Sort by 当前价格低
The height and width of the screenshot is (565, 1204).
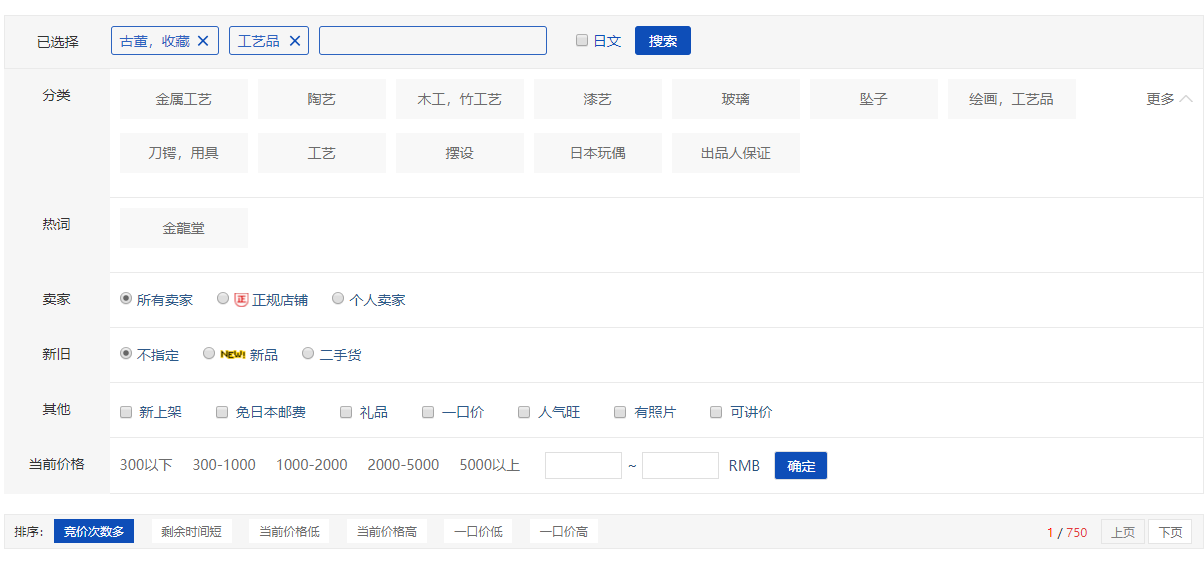(x=289, y=532)
